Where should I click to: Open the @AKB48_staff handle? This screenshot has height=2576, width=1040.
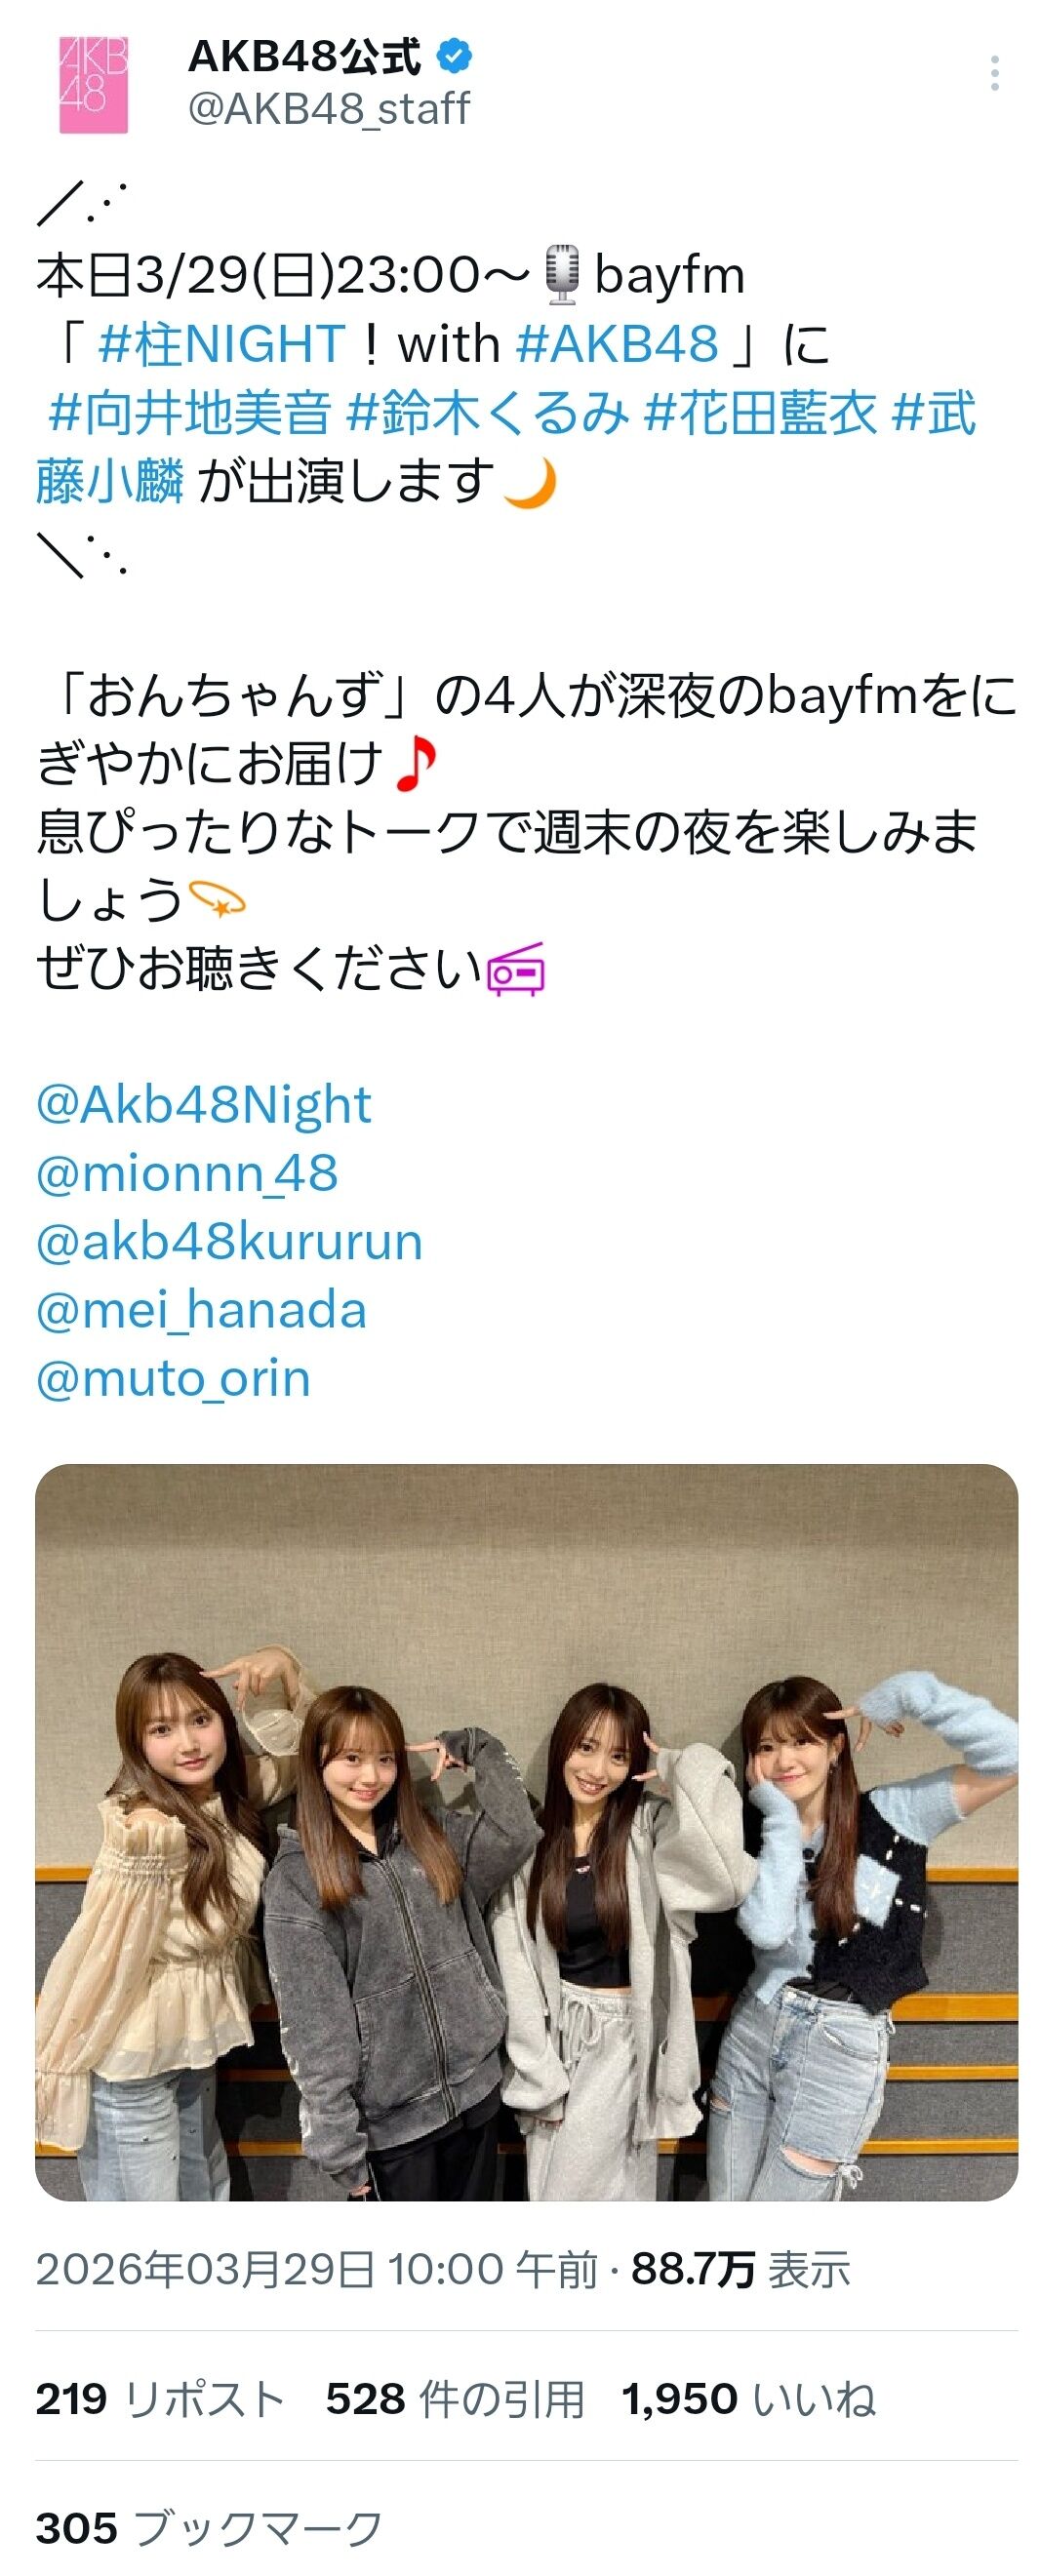point(329,109)
